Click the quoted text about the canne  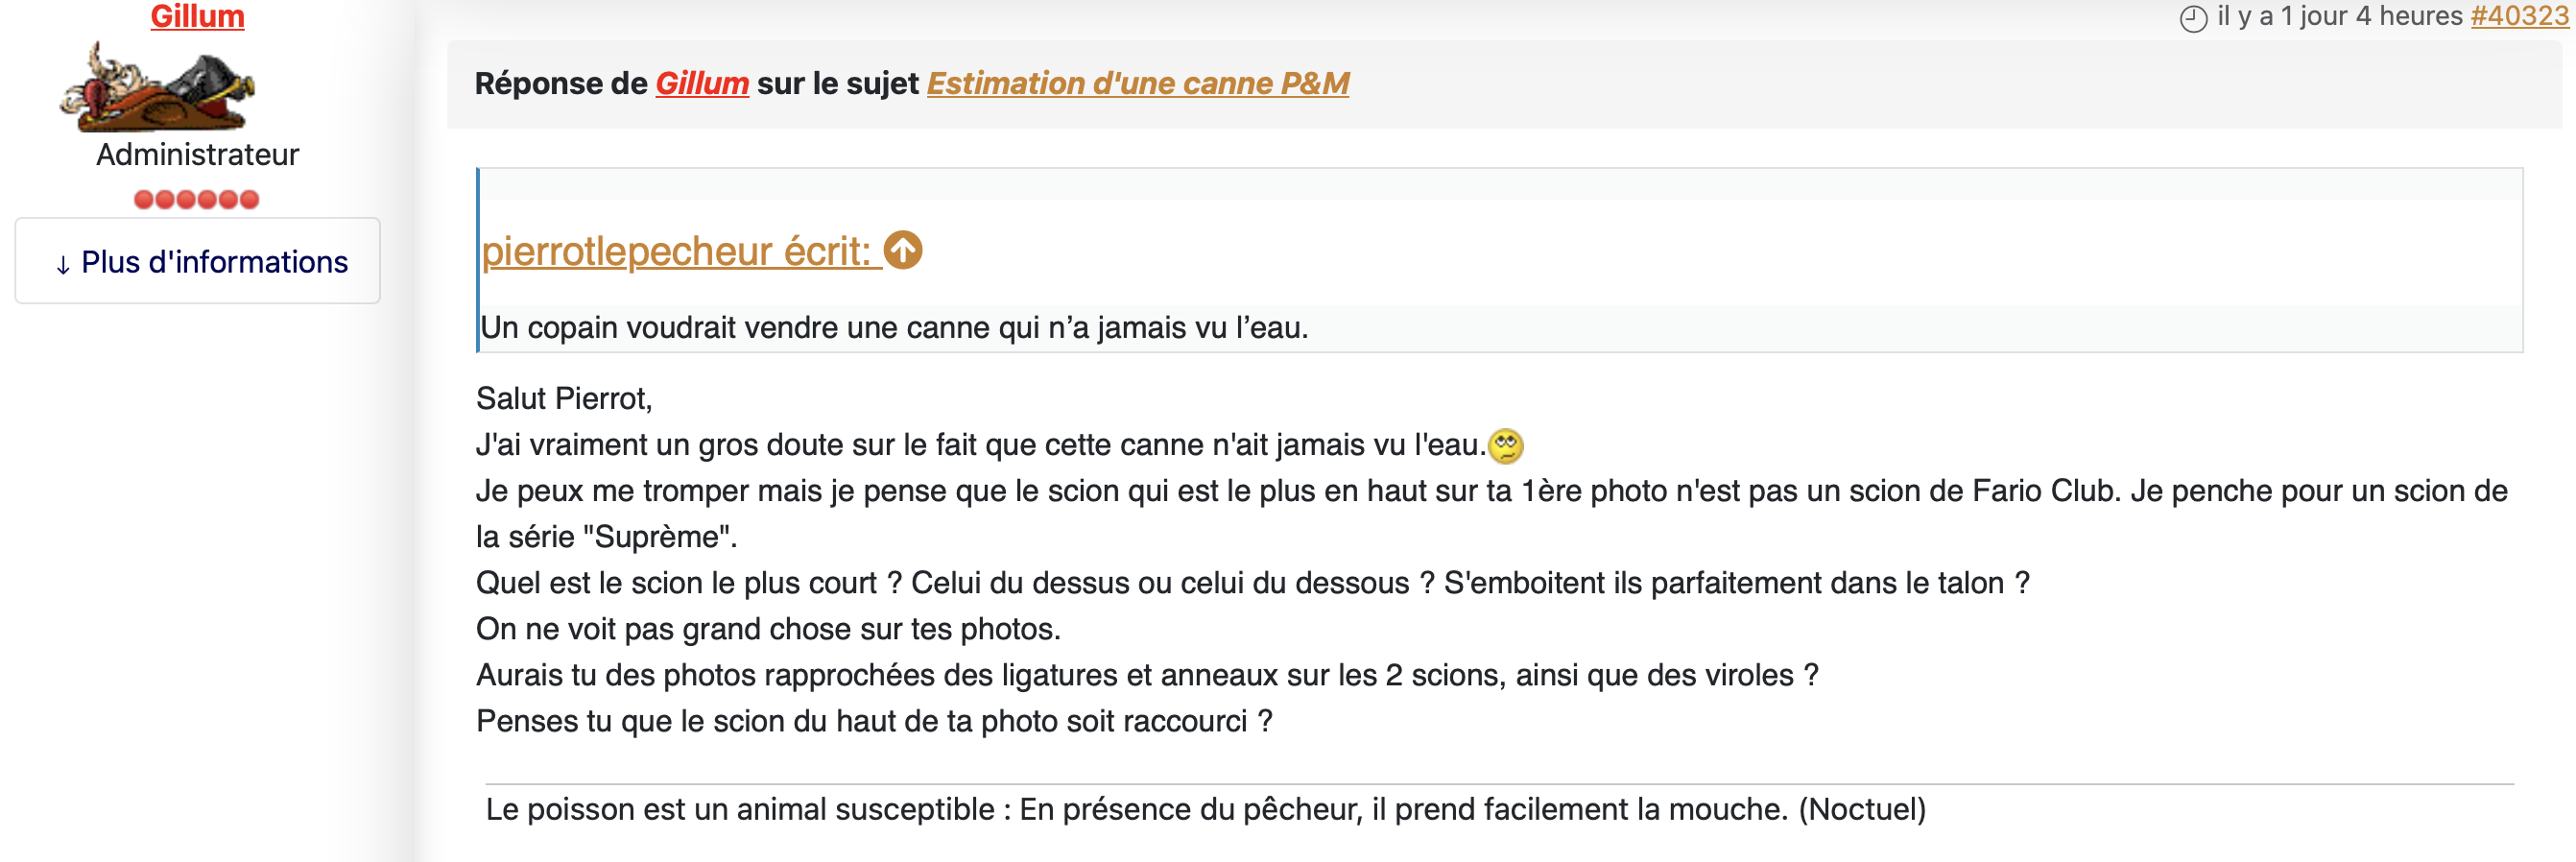coord(894,327)
